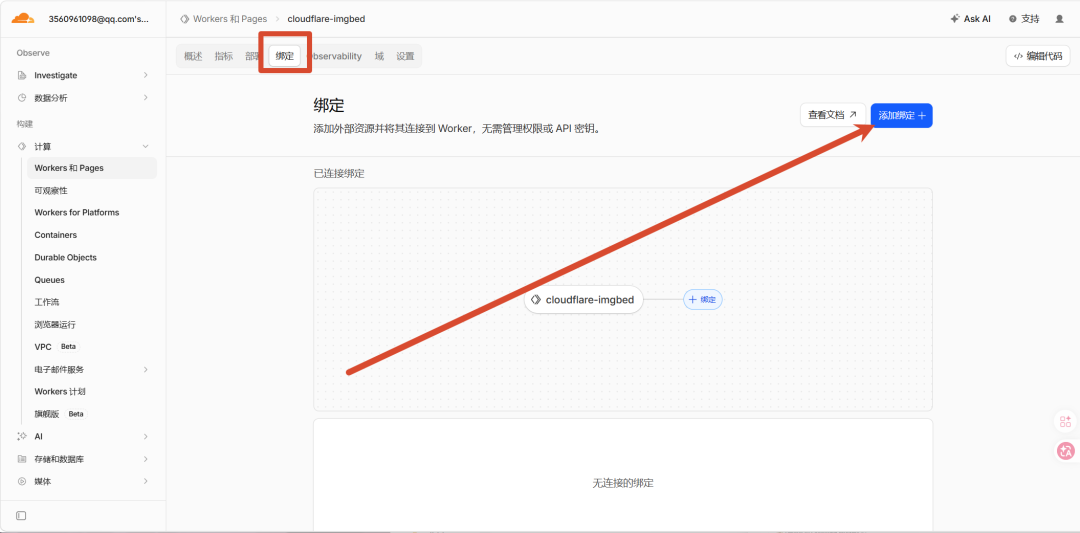The height and width of the screenshot is (533, 1080).
Task: Collapse the 计算 section chevron
Action: pos(145,146)
